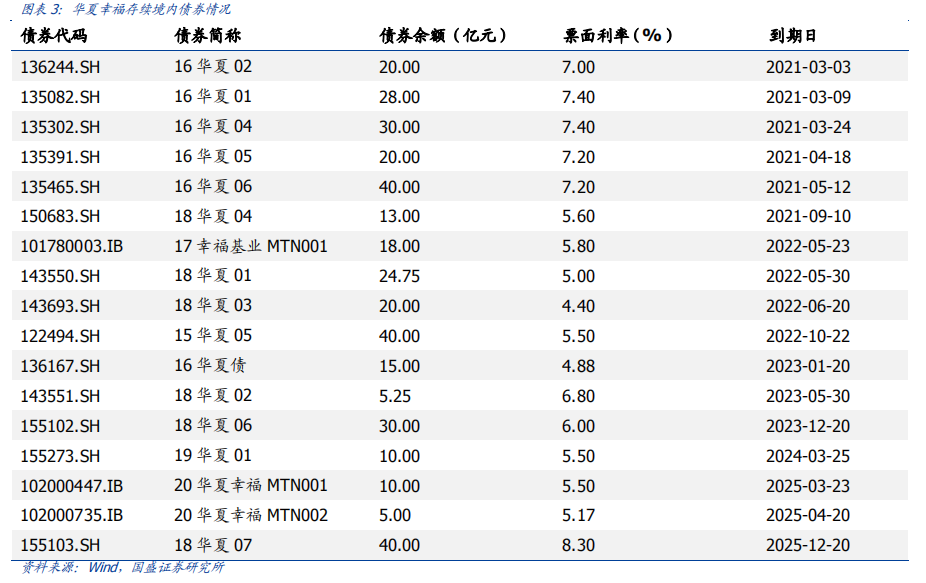Screen dimensions: 926x583
Task: Click bond name 16 华夏债
Action: coord(210,366)
